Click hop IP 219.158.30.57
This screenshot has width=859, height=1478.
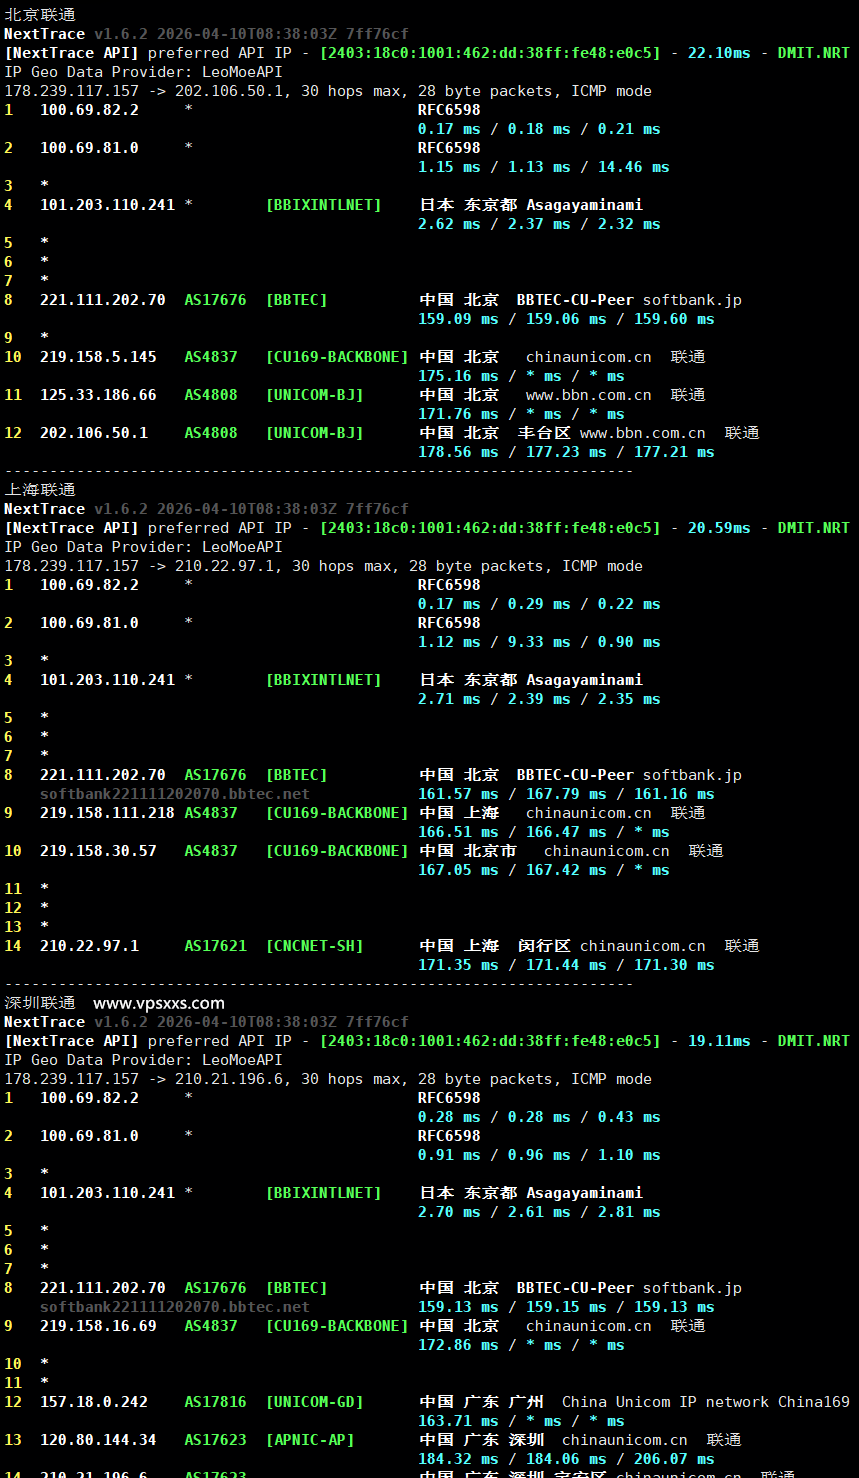point(98,851)
